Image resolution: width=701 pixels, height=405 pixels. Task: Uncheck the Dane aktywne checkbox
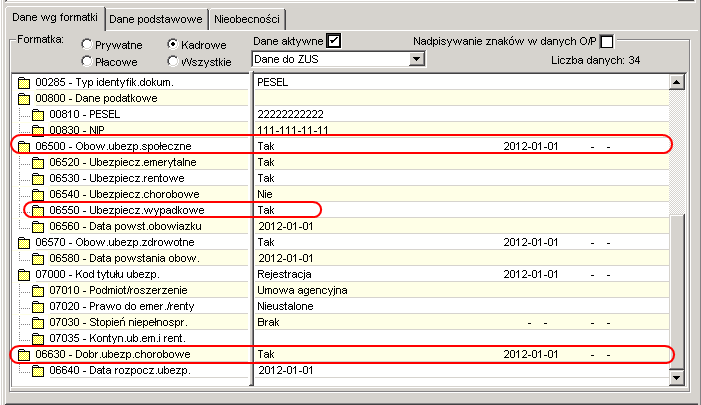point(334,41)
